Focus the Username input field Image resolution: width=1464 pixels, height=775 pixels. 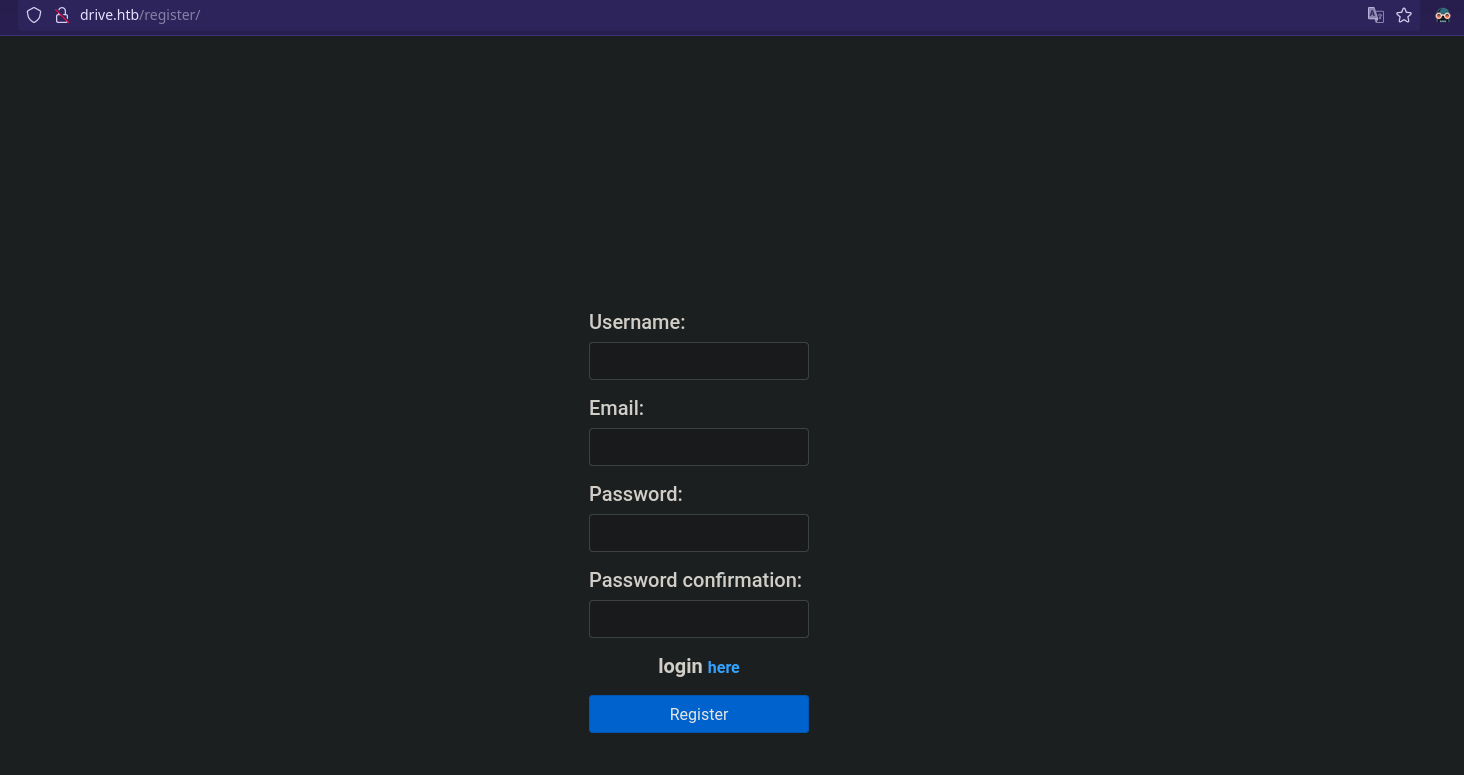click(x=698, y=361)
